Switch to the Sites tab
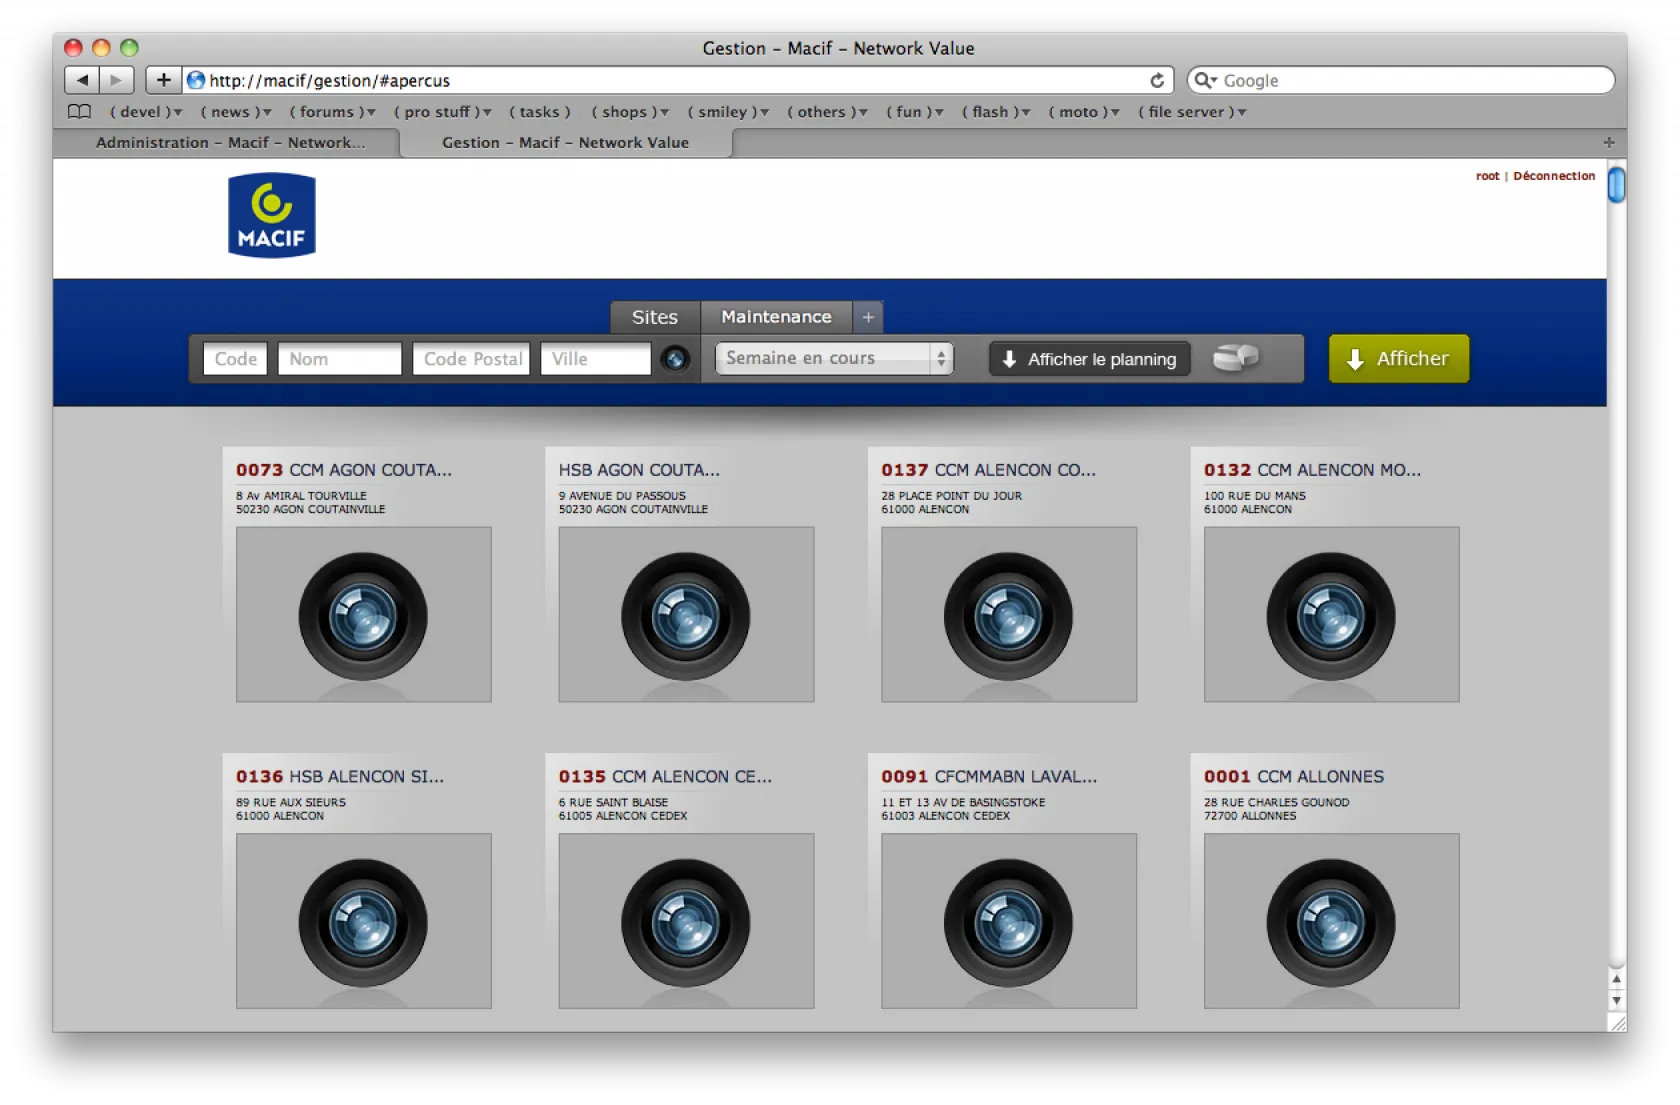This screenshot has height=1105, width=1680. click(655, 317)
